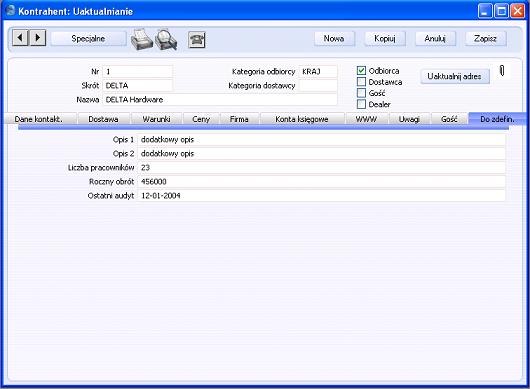
Task: Click the Anuluj button
Action: point(435,39)
